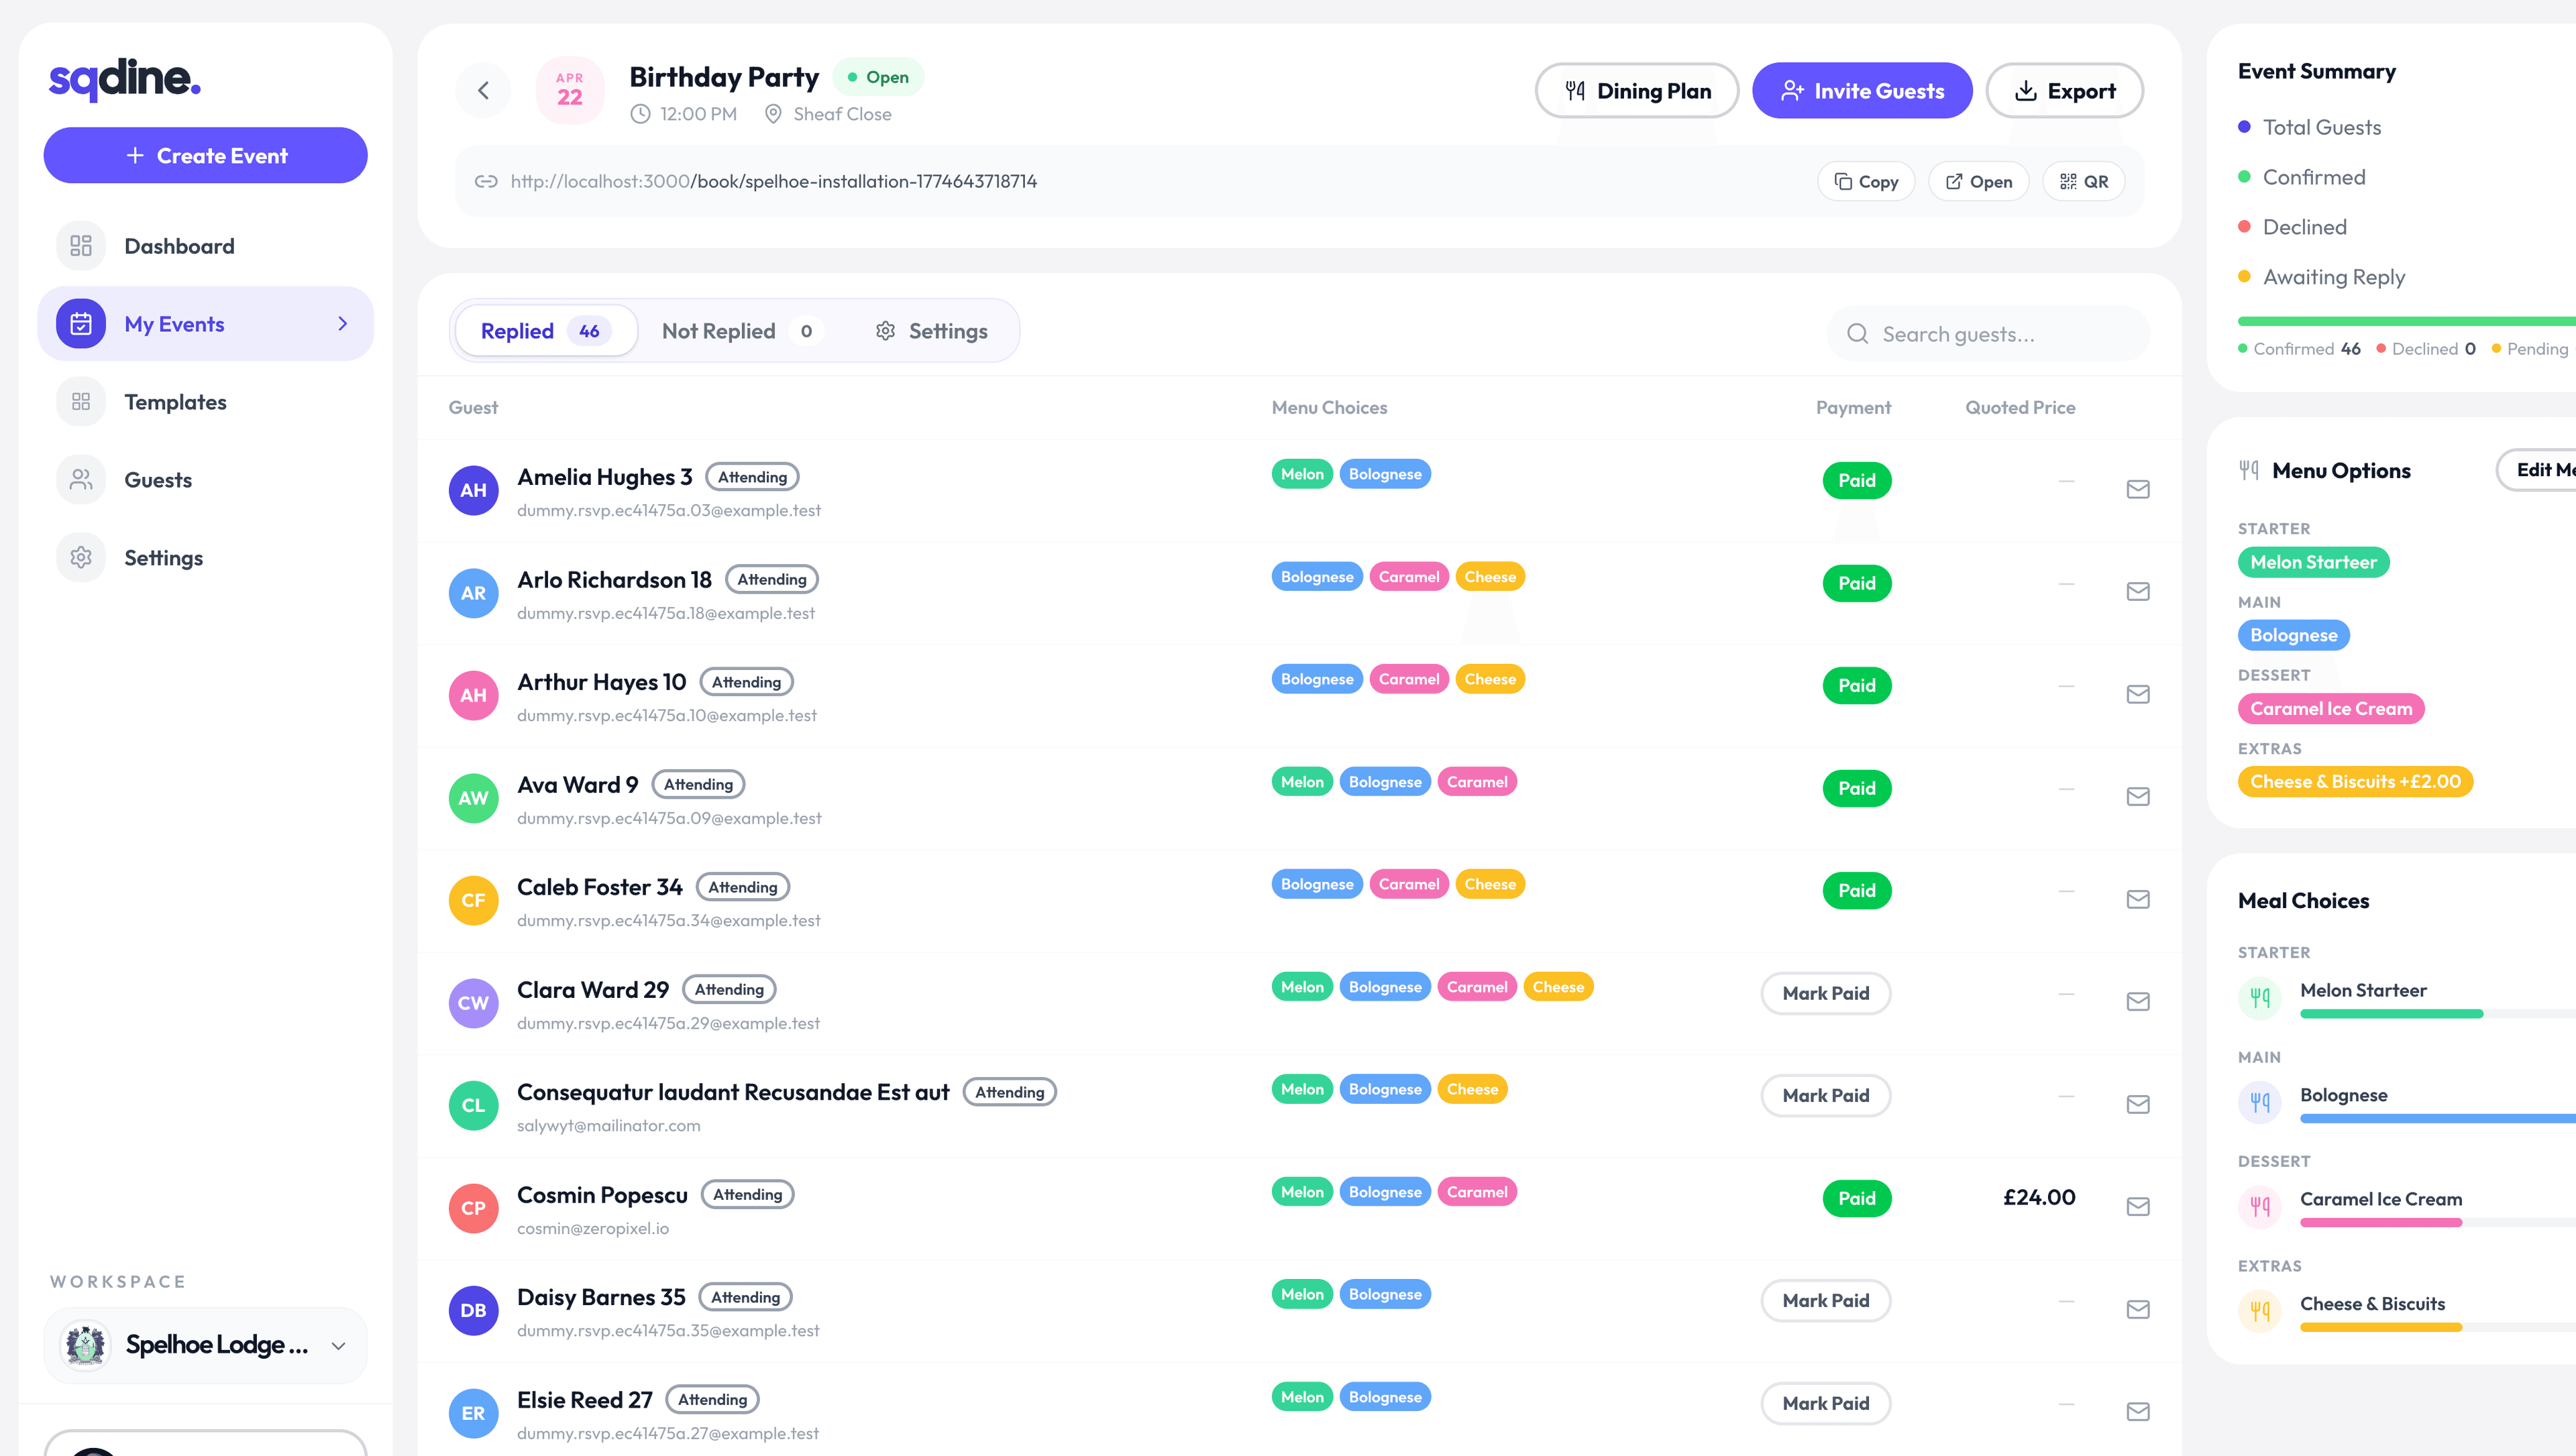The width and height of the screenshot is (2576, 1456).
Task: Click the email icon for Amelia Hughes 3
Action: (2138, 489)
